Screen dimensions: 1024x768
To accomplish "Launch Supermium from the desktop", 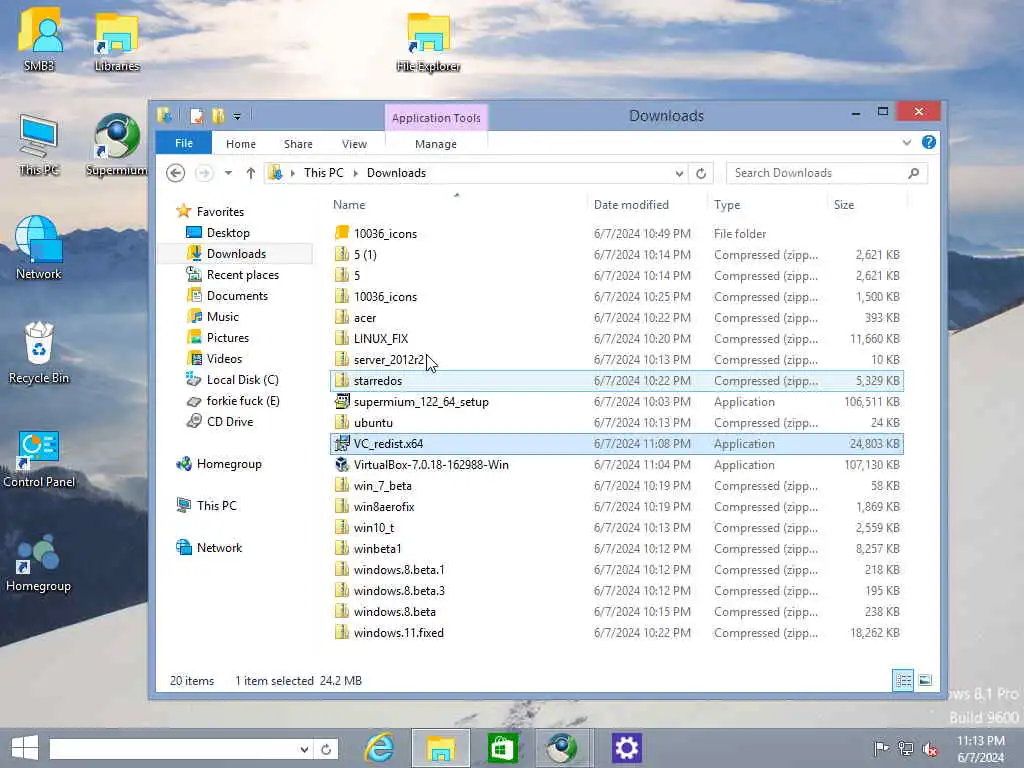I will 116,145.
